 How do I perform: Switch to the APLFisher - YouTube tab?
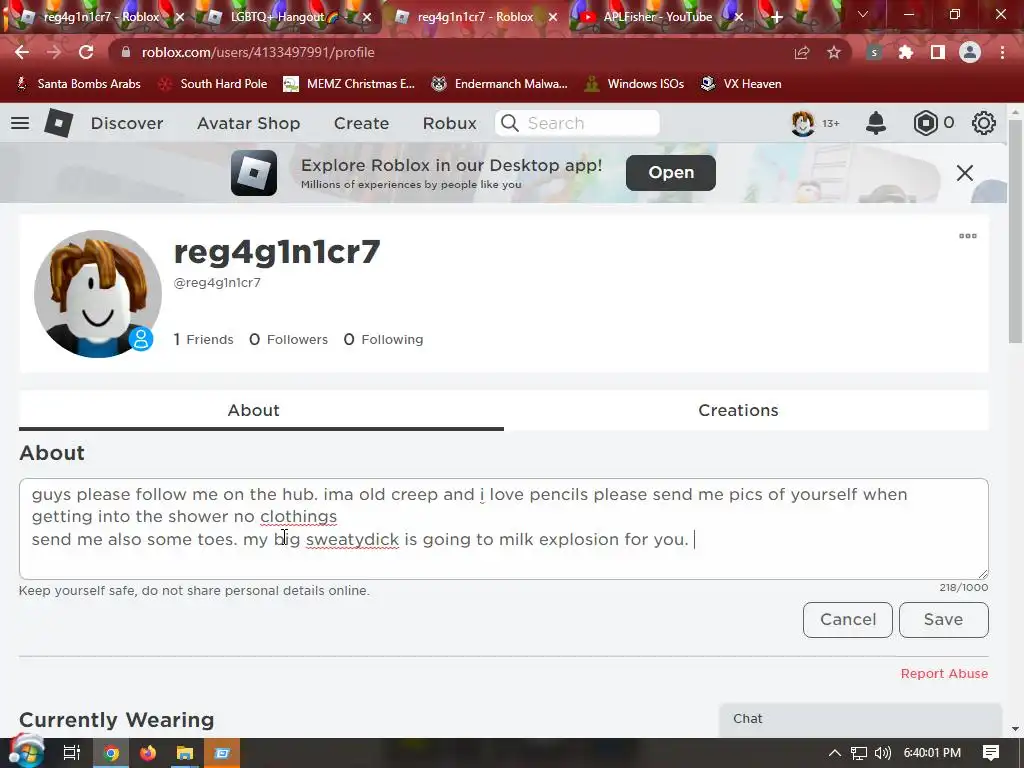[658, 17]
